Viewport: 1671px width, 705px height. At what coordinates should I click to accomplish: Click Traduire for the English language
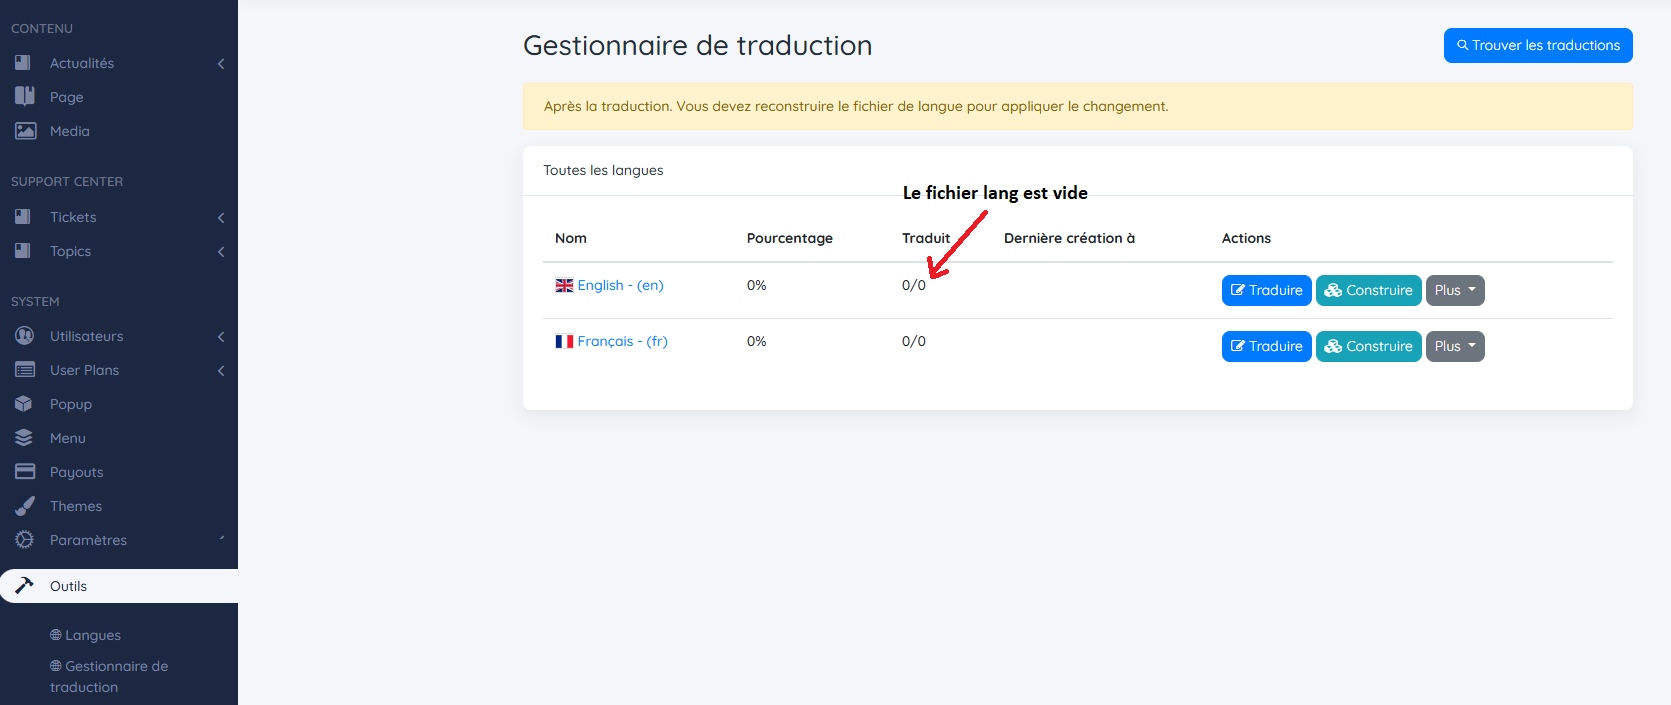click(x=1266, y=290)
